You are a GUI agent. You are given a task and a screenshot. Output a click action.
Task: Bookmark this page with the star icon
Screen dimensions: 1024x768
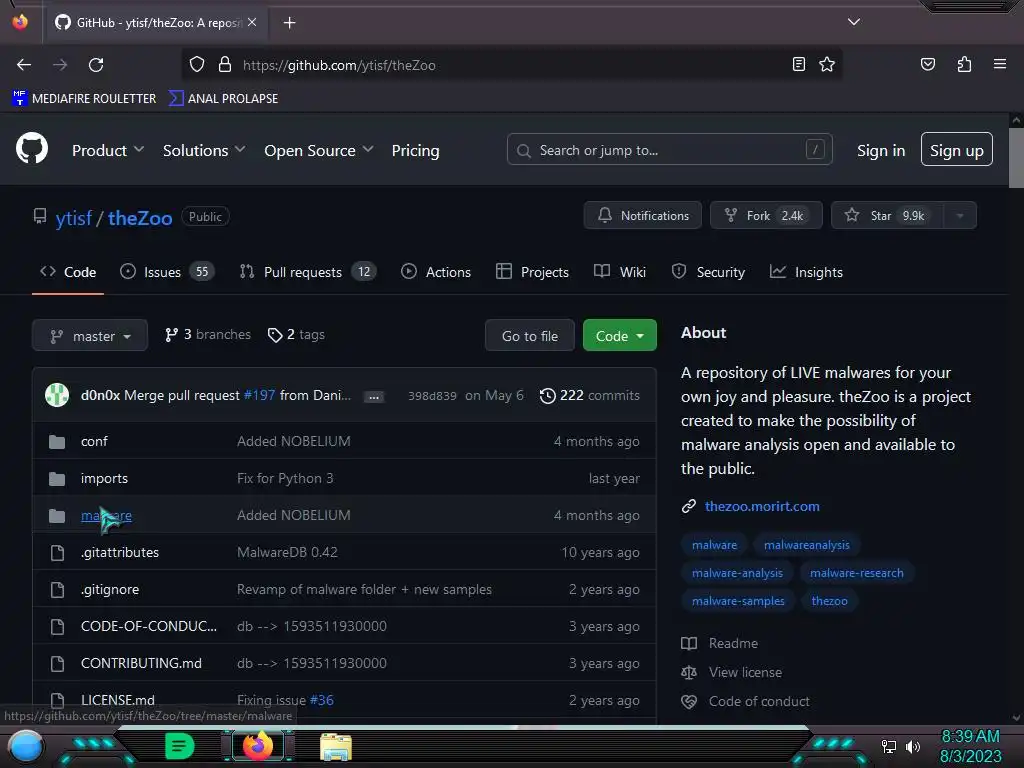(x=827, y=64)
